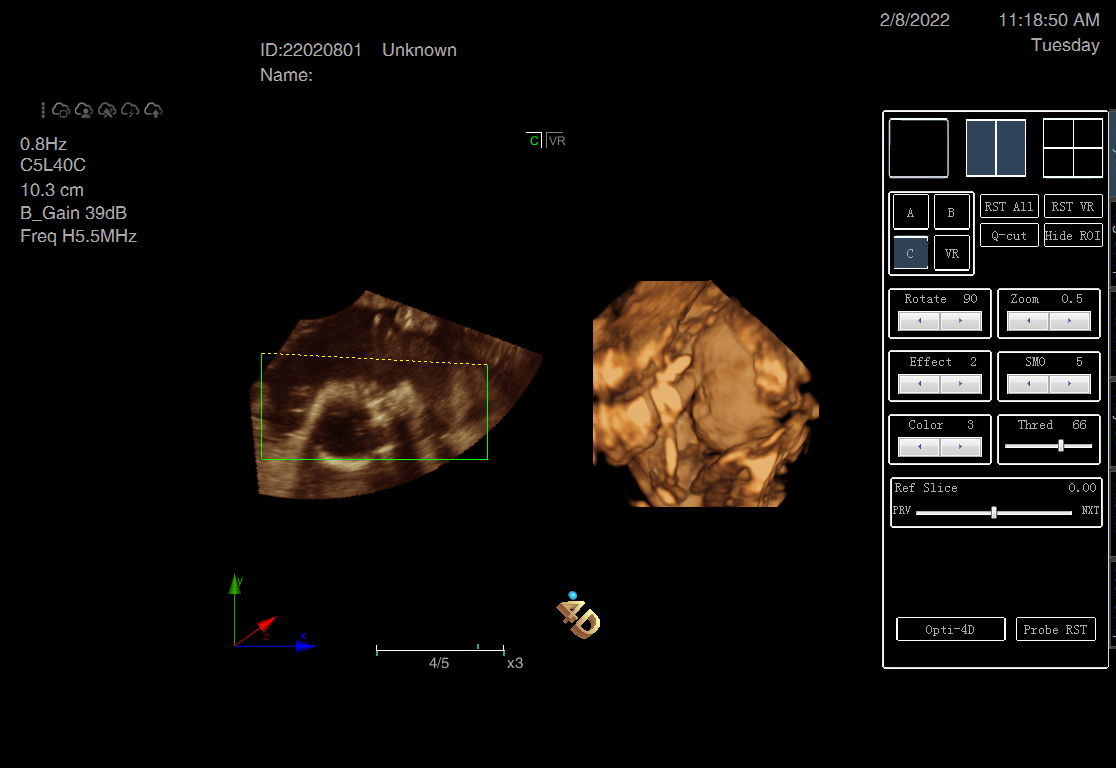The width and height of the screenshot is (1116, 768).
Task: Open the cloud user account icon
Action: pyautogui.click(x=84, y=110)
